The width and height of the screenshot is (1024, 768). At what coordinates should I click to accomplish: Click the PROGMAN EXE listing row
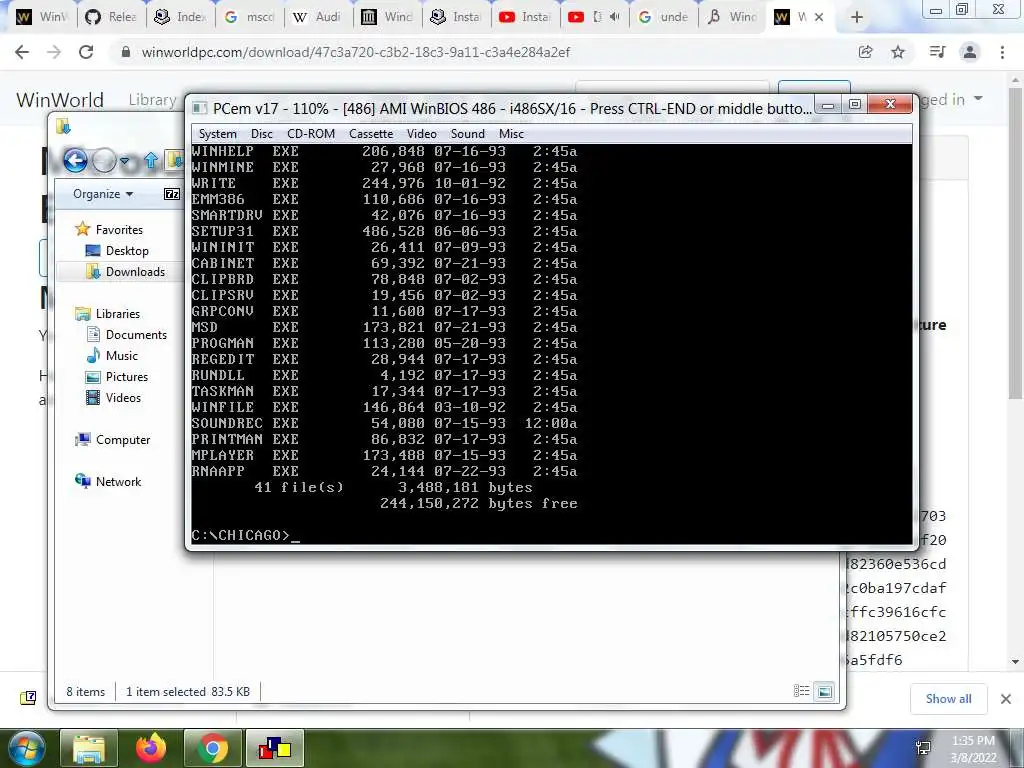point(384,344)
